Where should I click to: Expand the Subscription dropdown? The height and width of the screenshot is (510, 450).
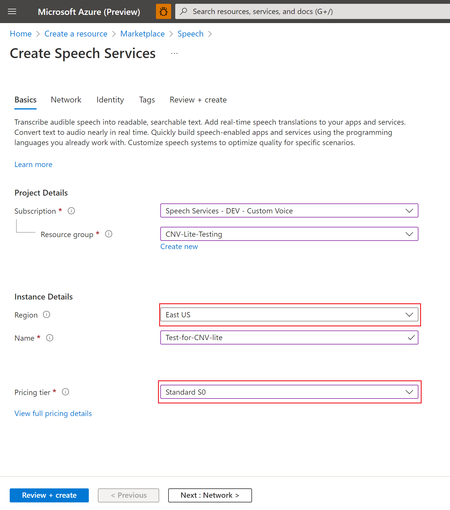(289, 211)
